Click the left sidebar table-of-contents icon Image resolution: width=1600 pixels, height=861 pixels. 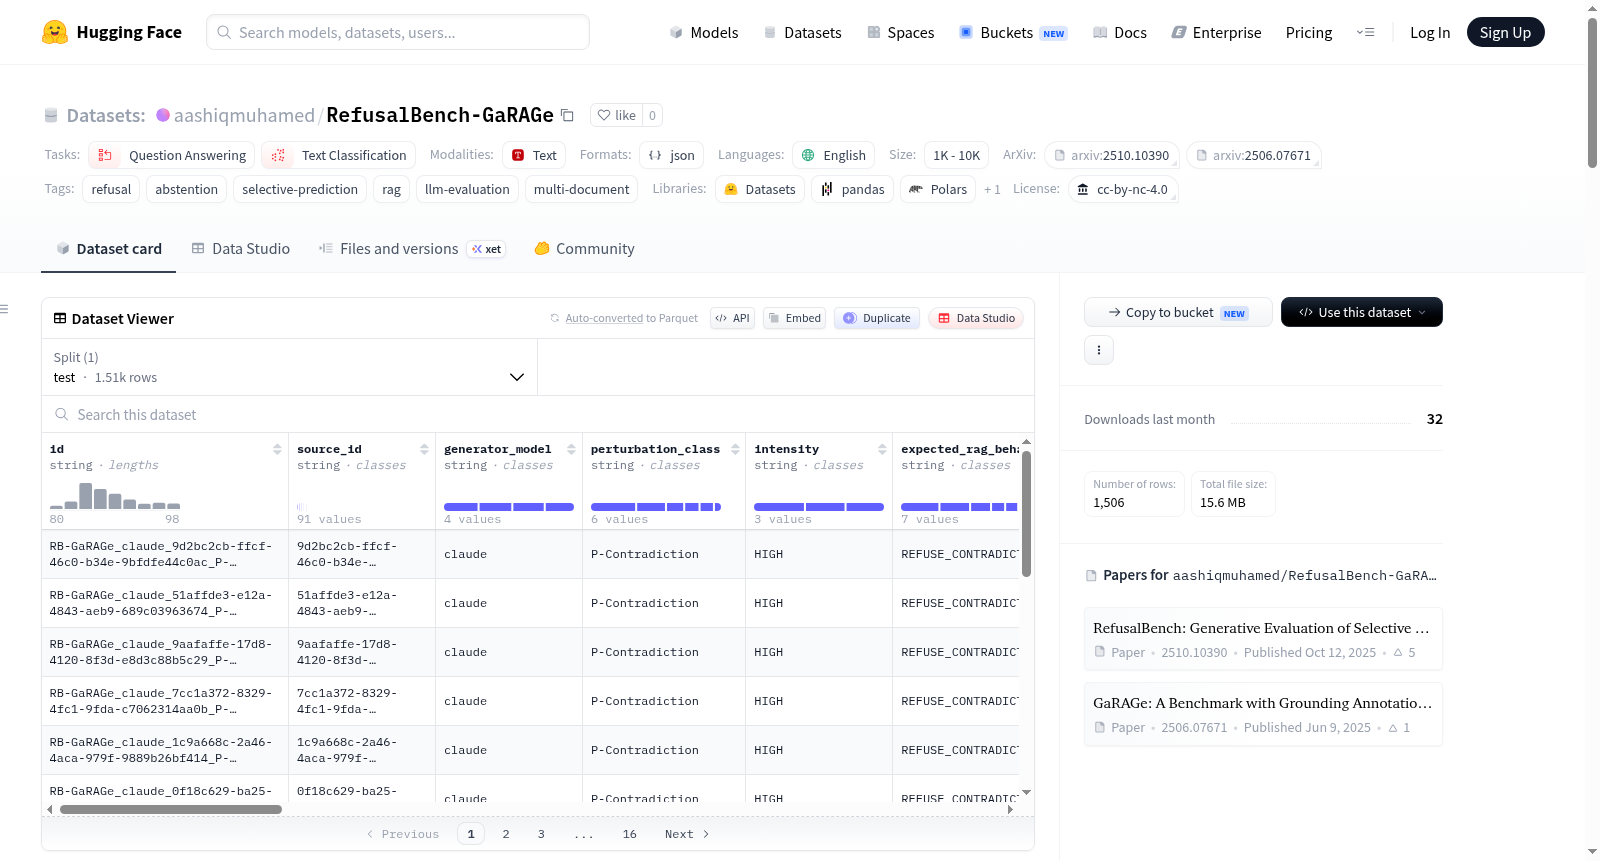click(4, 309)
